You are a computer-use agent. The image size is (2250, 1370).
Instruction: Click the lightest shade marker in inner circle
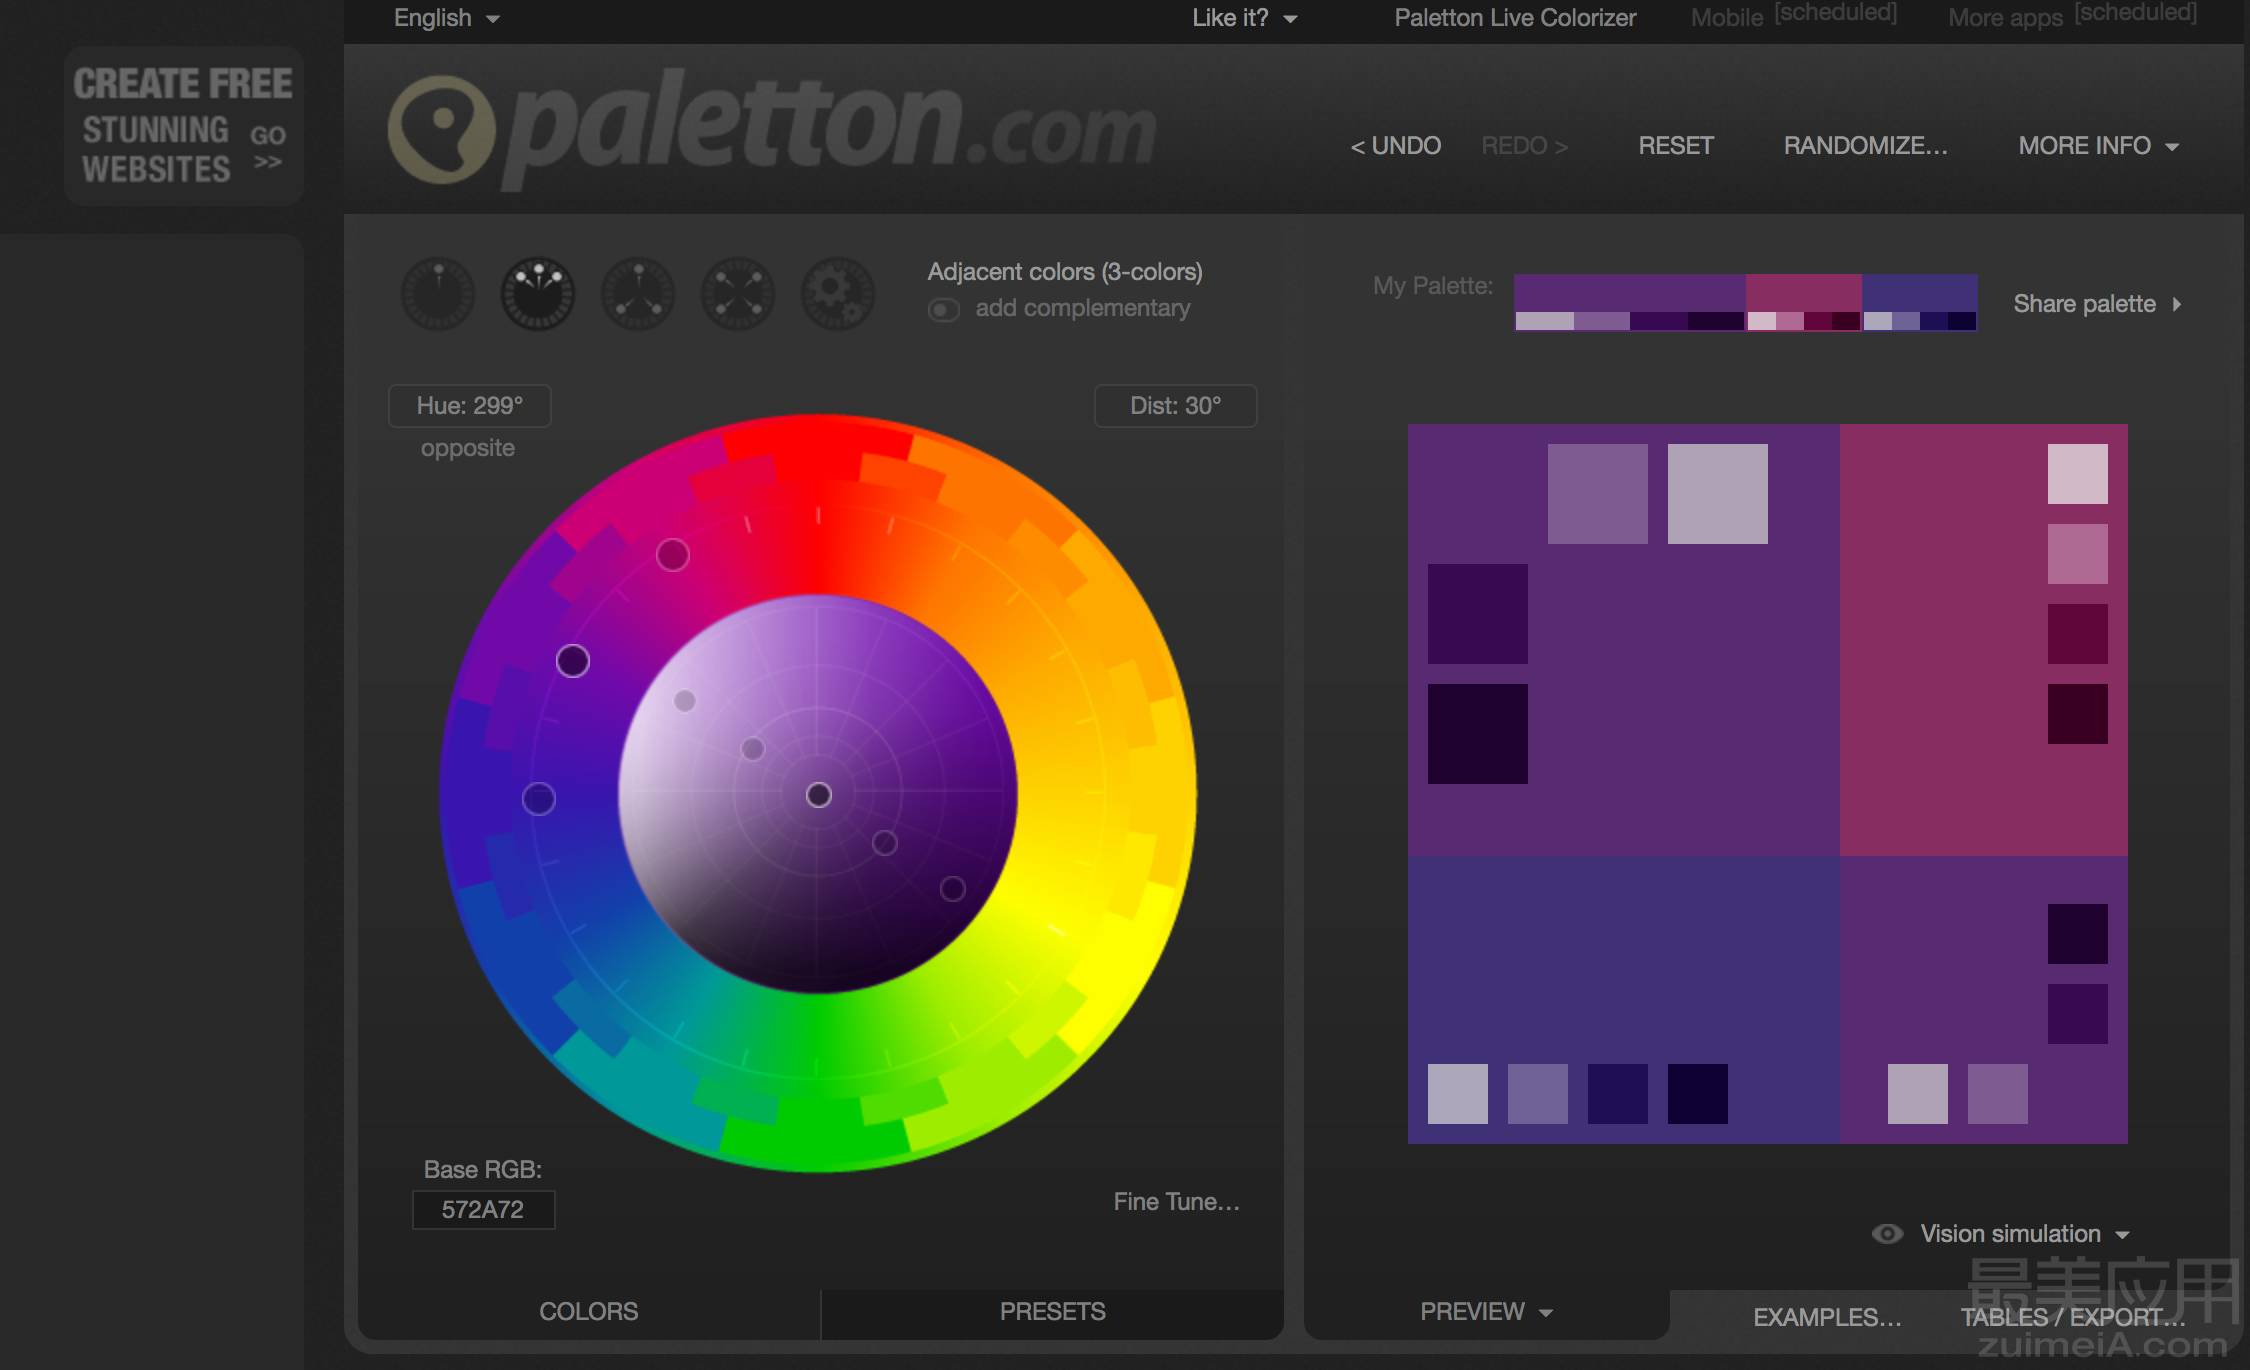(x=685, y=701)
